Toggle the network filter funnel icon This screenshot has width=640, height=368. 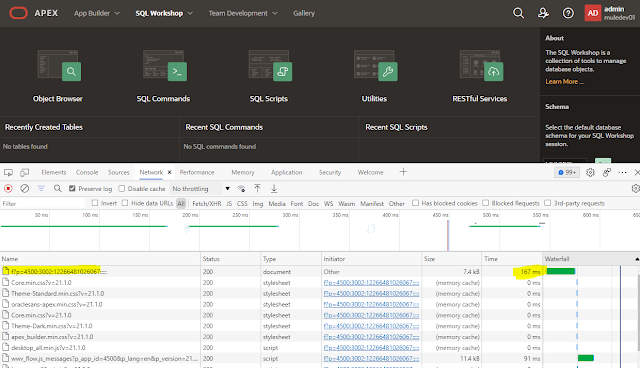41,188
